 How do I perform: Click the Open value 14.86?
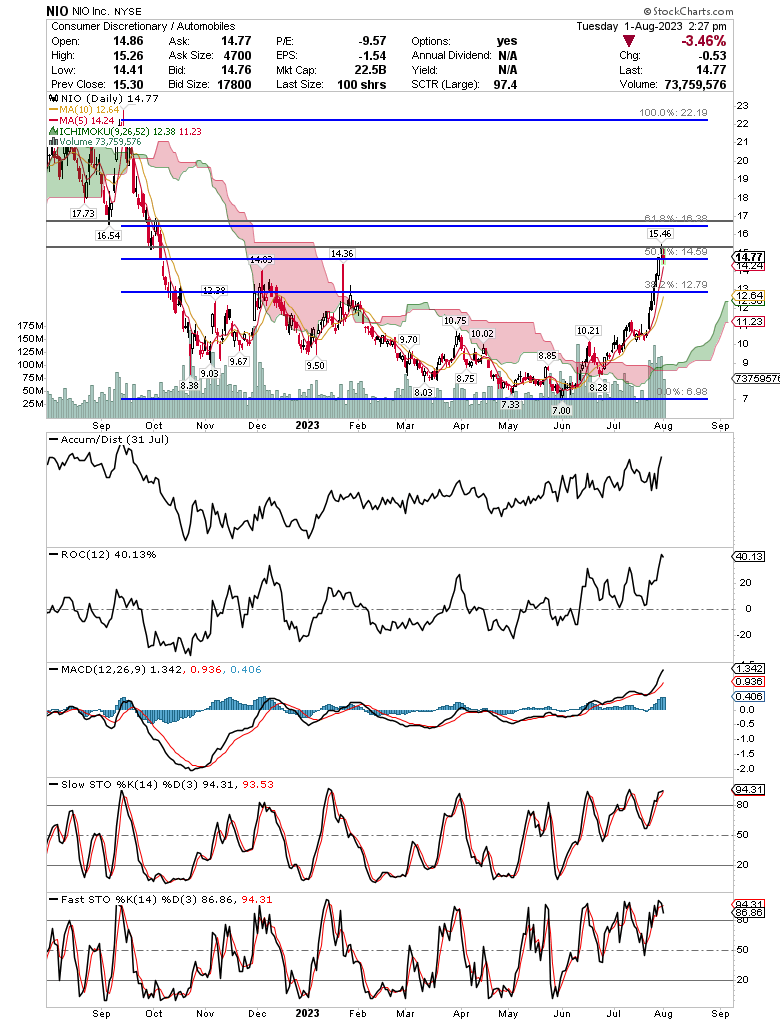[128, 41]
